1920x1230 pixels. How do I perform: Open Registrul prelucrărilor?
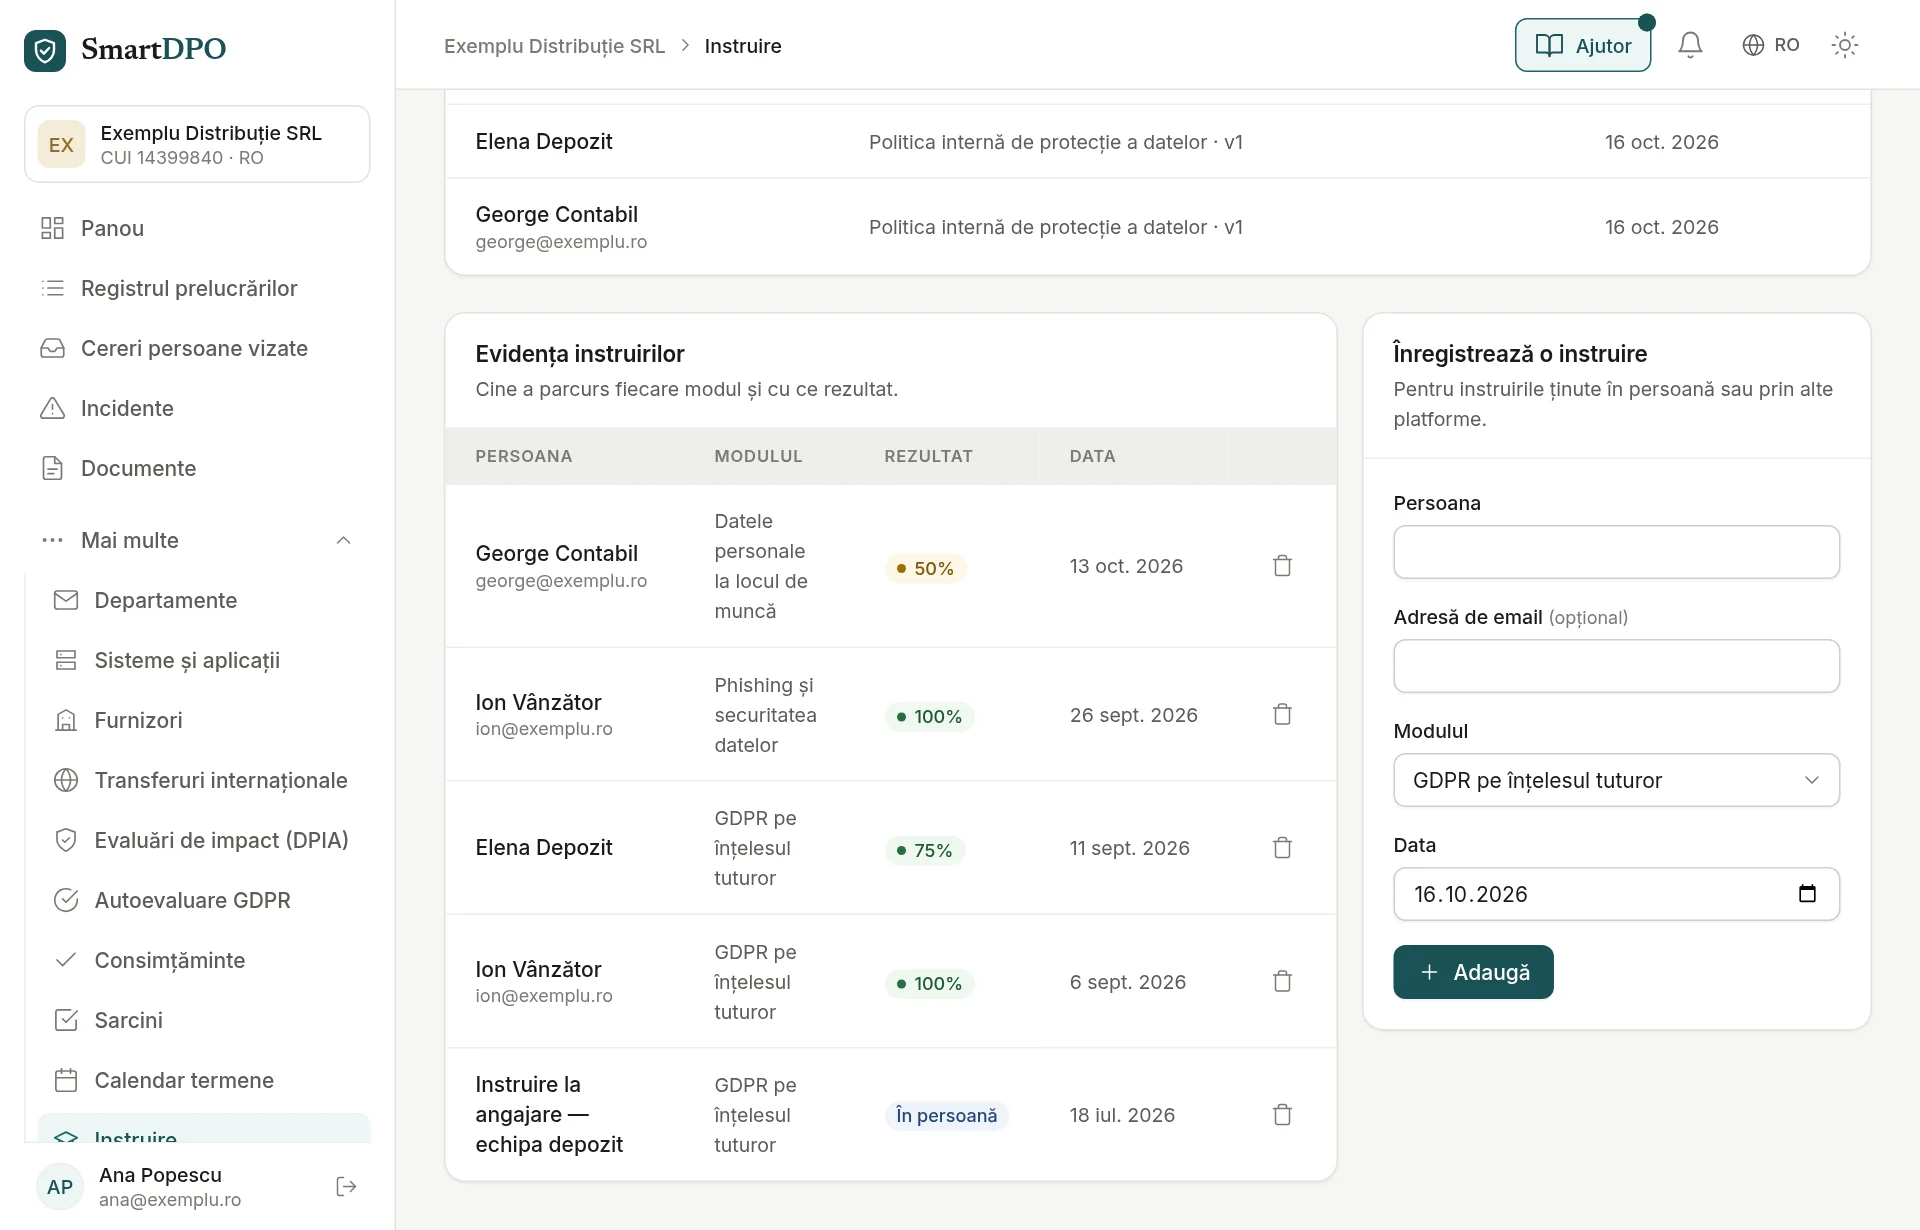pyautogui.click(x=197, y=288)
